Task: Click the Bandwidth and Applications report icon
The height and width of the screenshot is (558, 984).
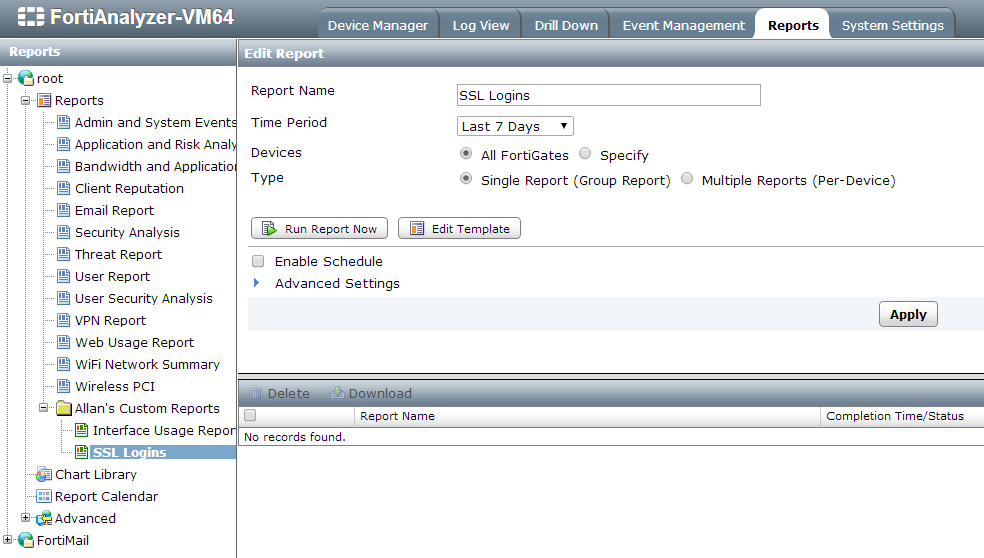Action: pos(63,166)
